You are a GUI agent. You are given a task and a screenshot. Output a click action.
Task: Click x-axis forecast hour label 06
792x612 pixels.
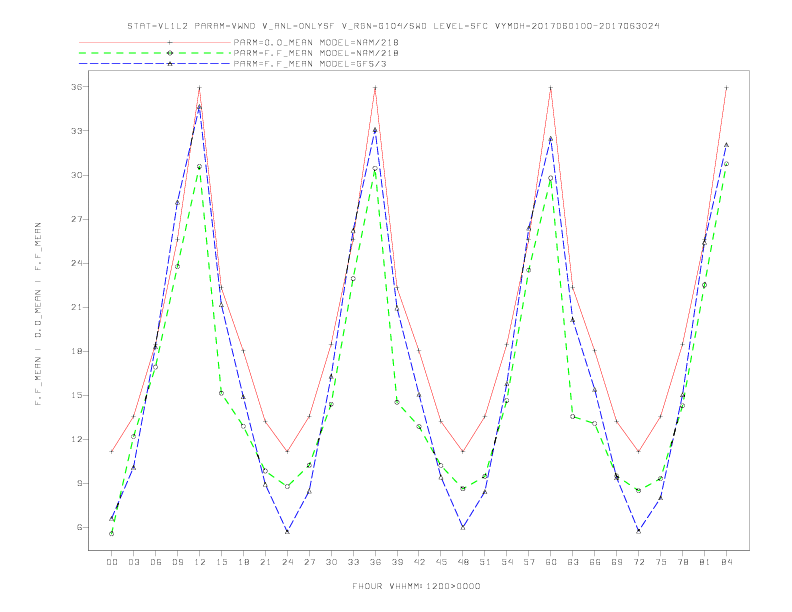click(156, 562)
